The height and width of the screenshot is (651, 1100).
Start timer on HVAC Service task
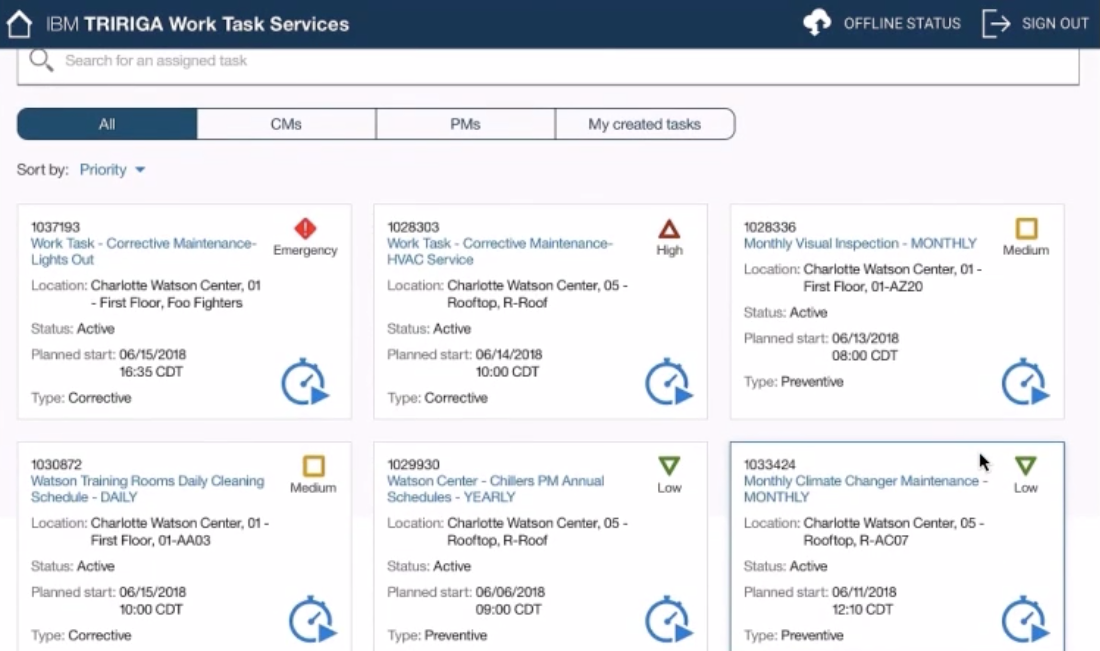tap(669, 383)
